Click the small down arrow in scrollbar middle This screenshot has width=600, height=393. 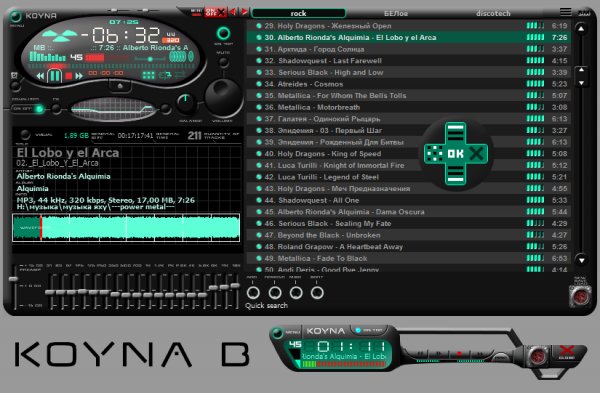click(582, 83)
